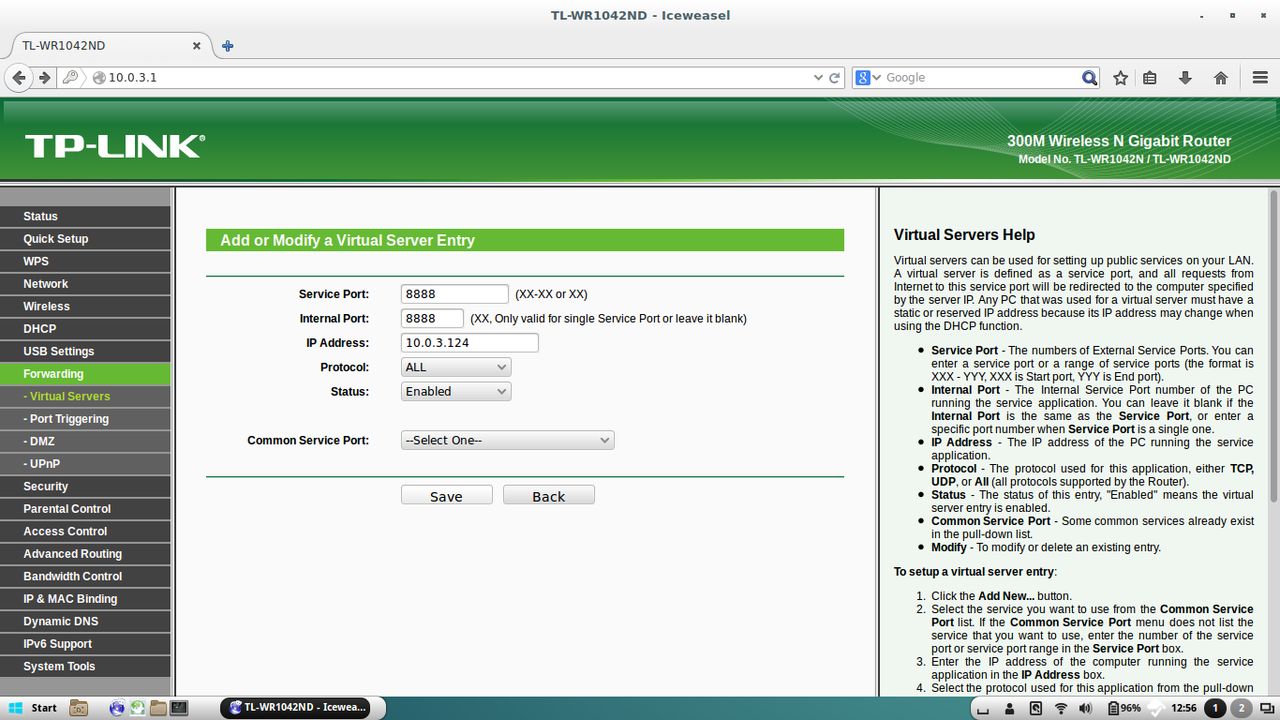Open the IP & MAC Binding menu item

[85, 599]
